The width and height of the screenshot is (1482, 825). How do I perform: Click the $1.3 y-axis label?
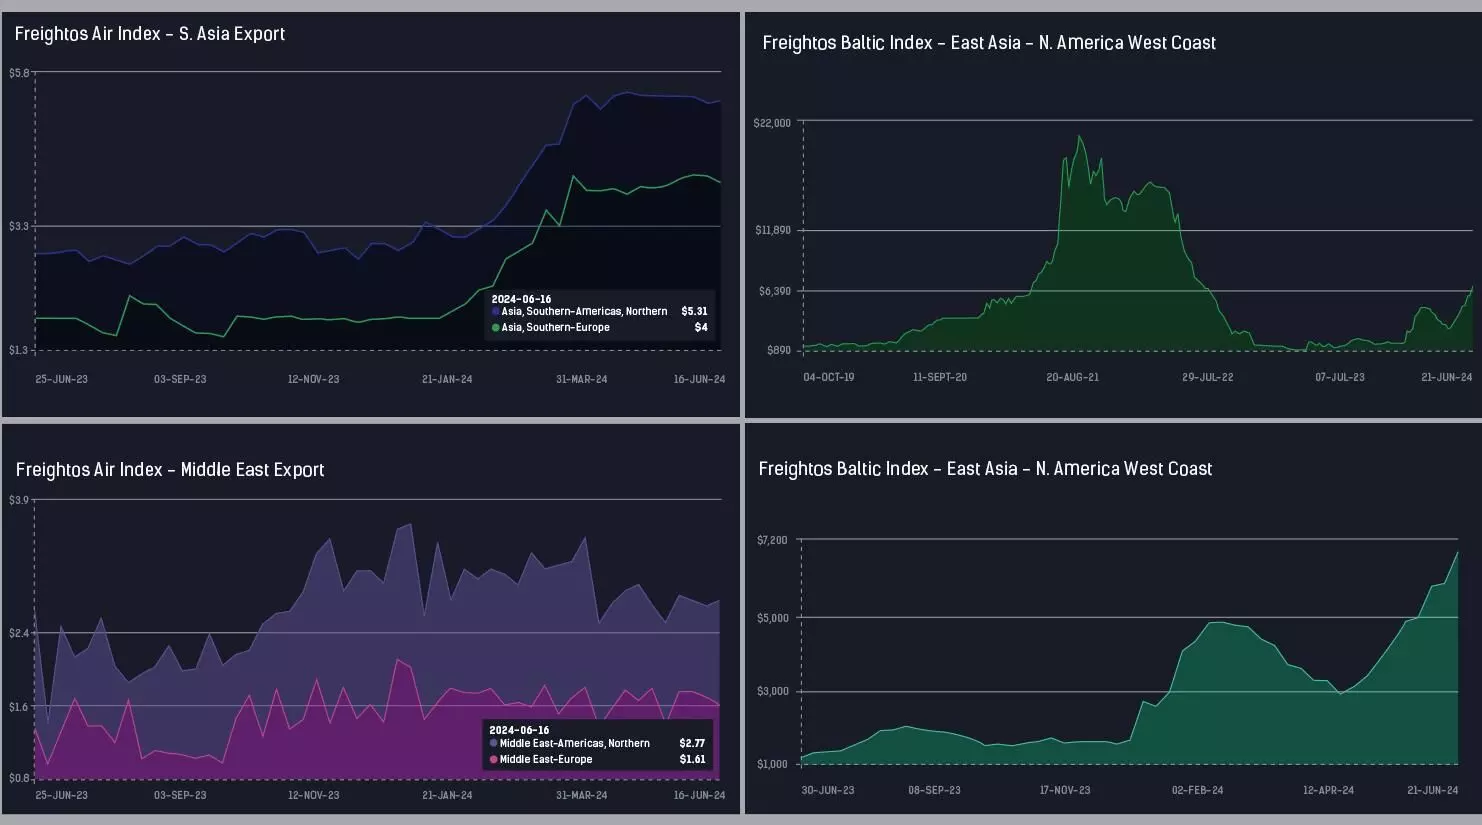point(19,351)
